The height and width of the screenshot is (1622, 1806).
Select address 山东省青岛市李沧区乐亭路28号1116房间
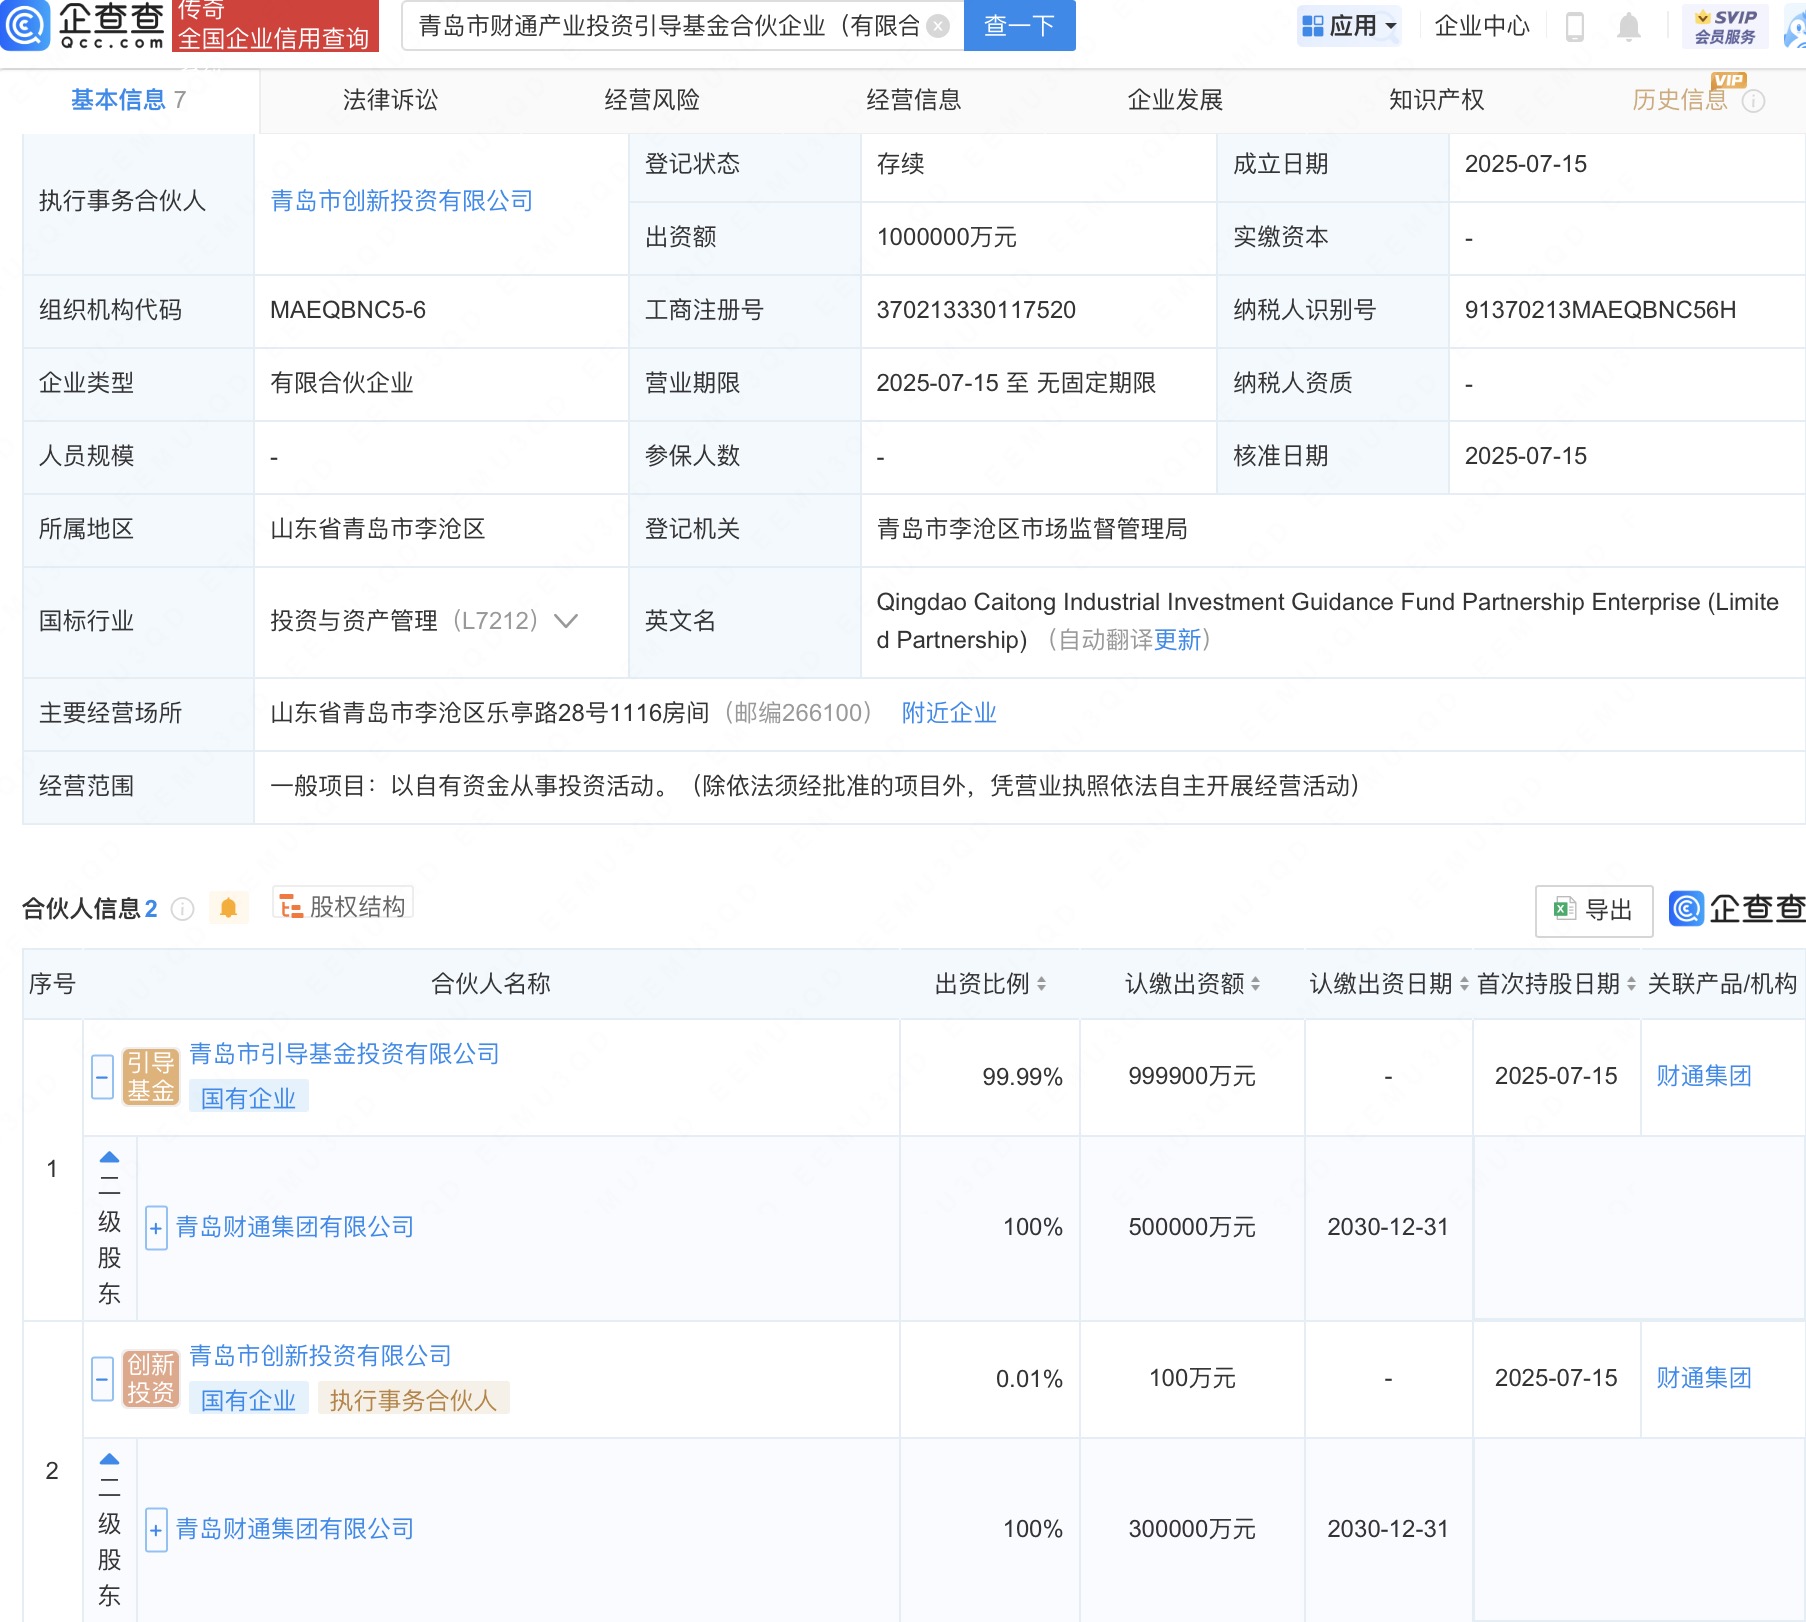pos(490,713)
